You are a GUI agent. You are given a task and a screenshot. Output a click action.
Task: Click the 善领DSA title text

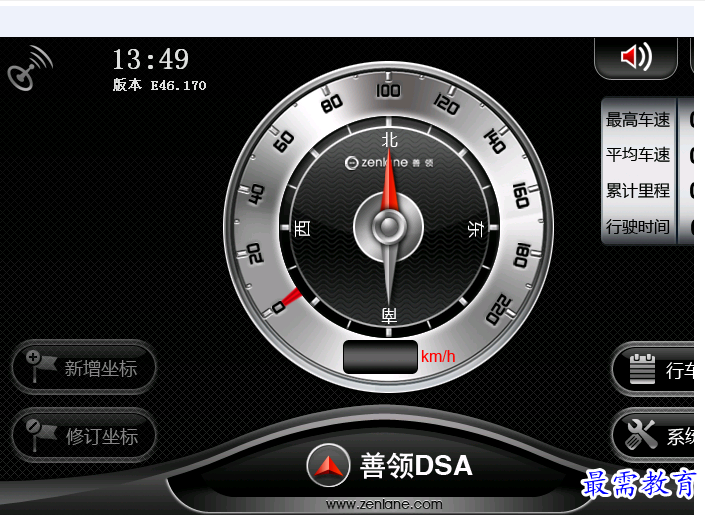(416, 465)
